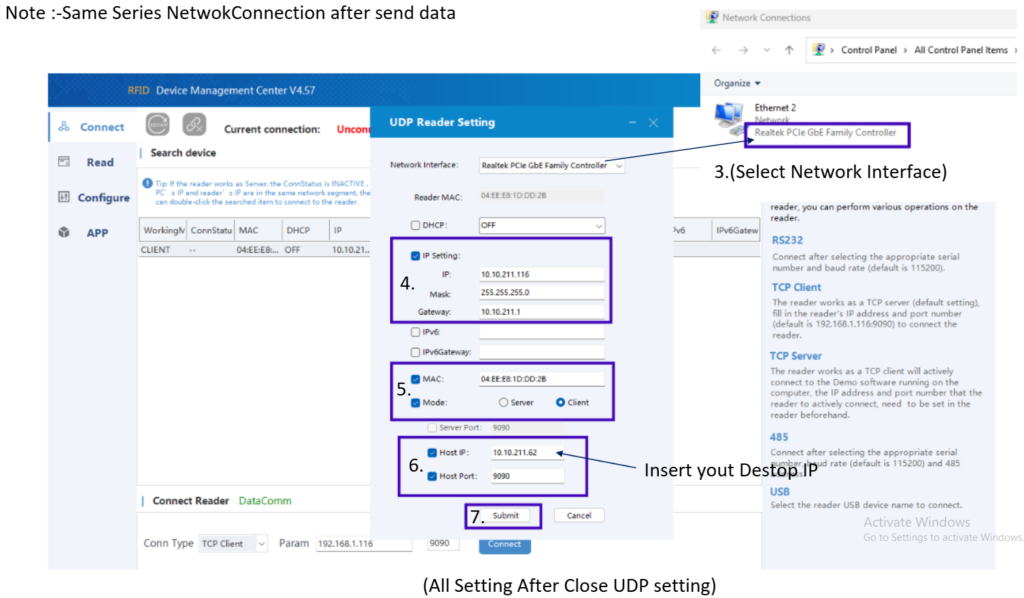Click the MAC column header
The height and width of the screenshot is (598, 1024).
(258, 230)
